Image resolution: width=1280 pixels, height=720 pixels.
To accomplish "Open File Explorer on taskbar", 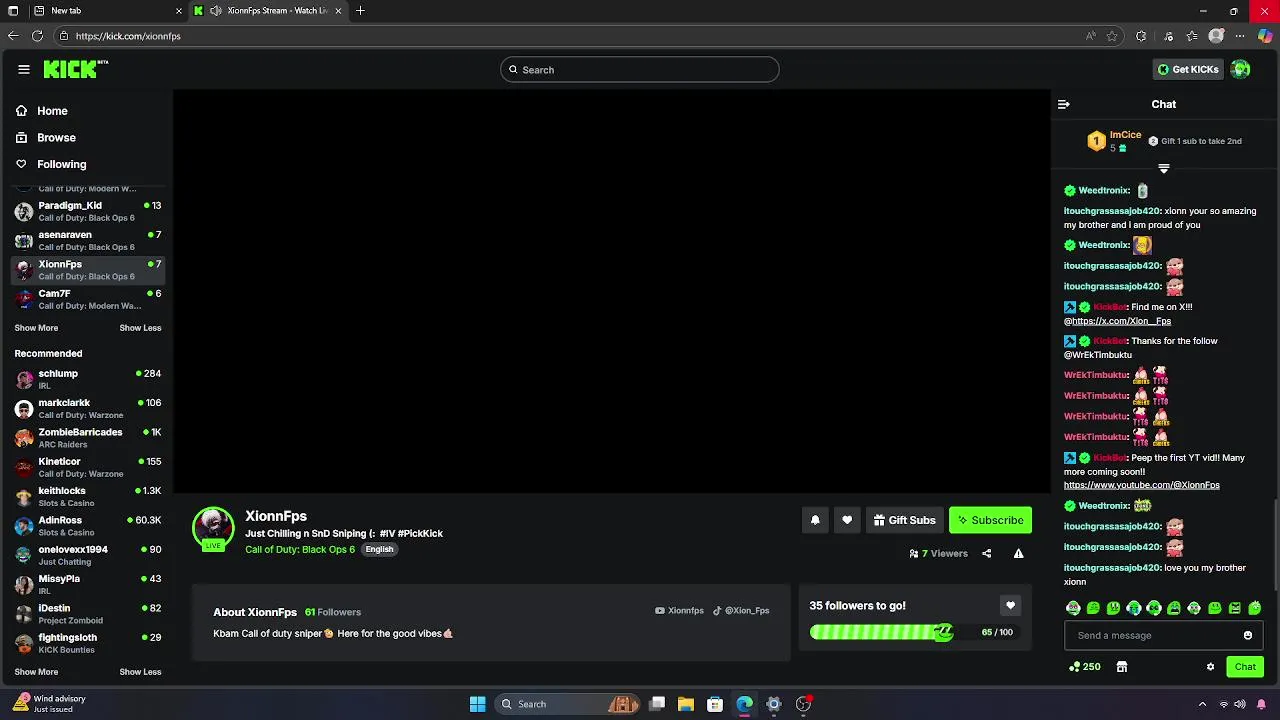I will [686, 704].
